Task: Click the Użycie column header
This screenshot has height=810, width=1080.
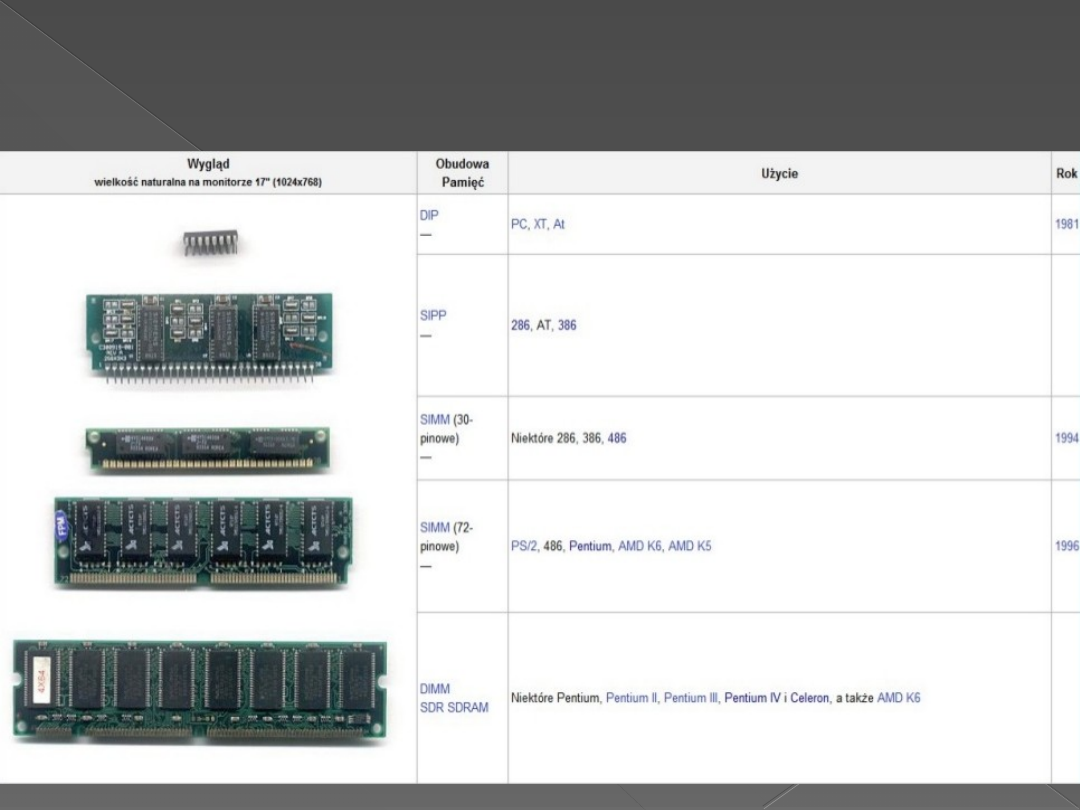Action: (x=779, y=174)
